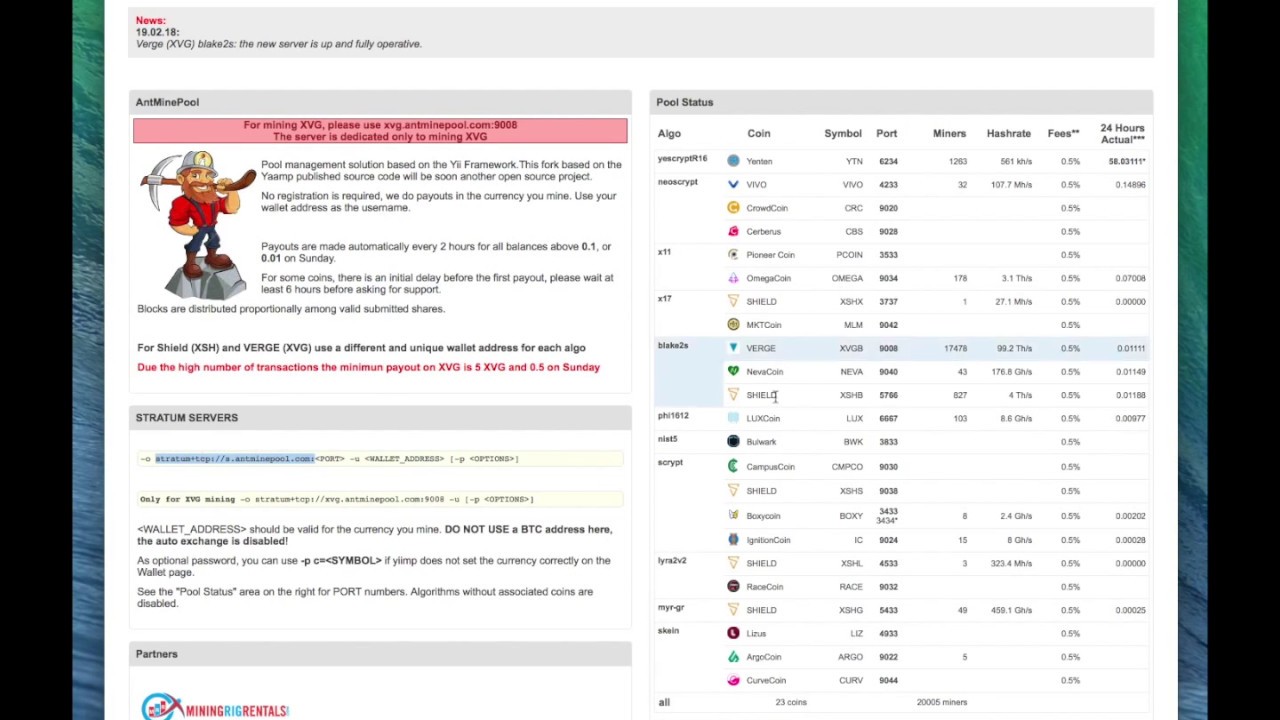Click the NevaCoin heart icon
Screen dimensions: 1280x720
click(x=733, y=371)
